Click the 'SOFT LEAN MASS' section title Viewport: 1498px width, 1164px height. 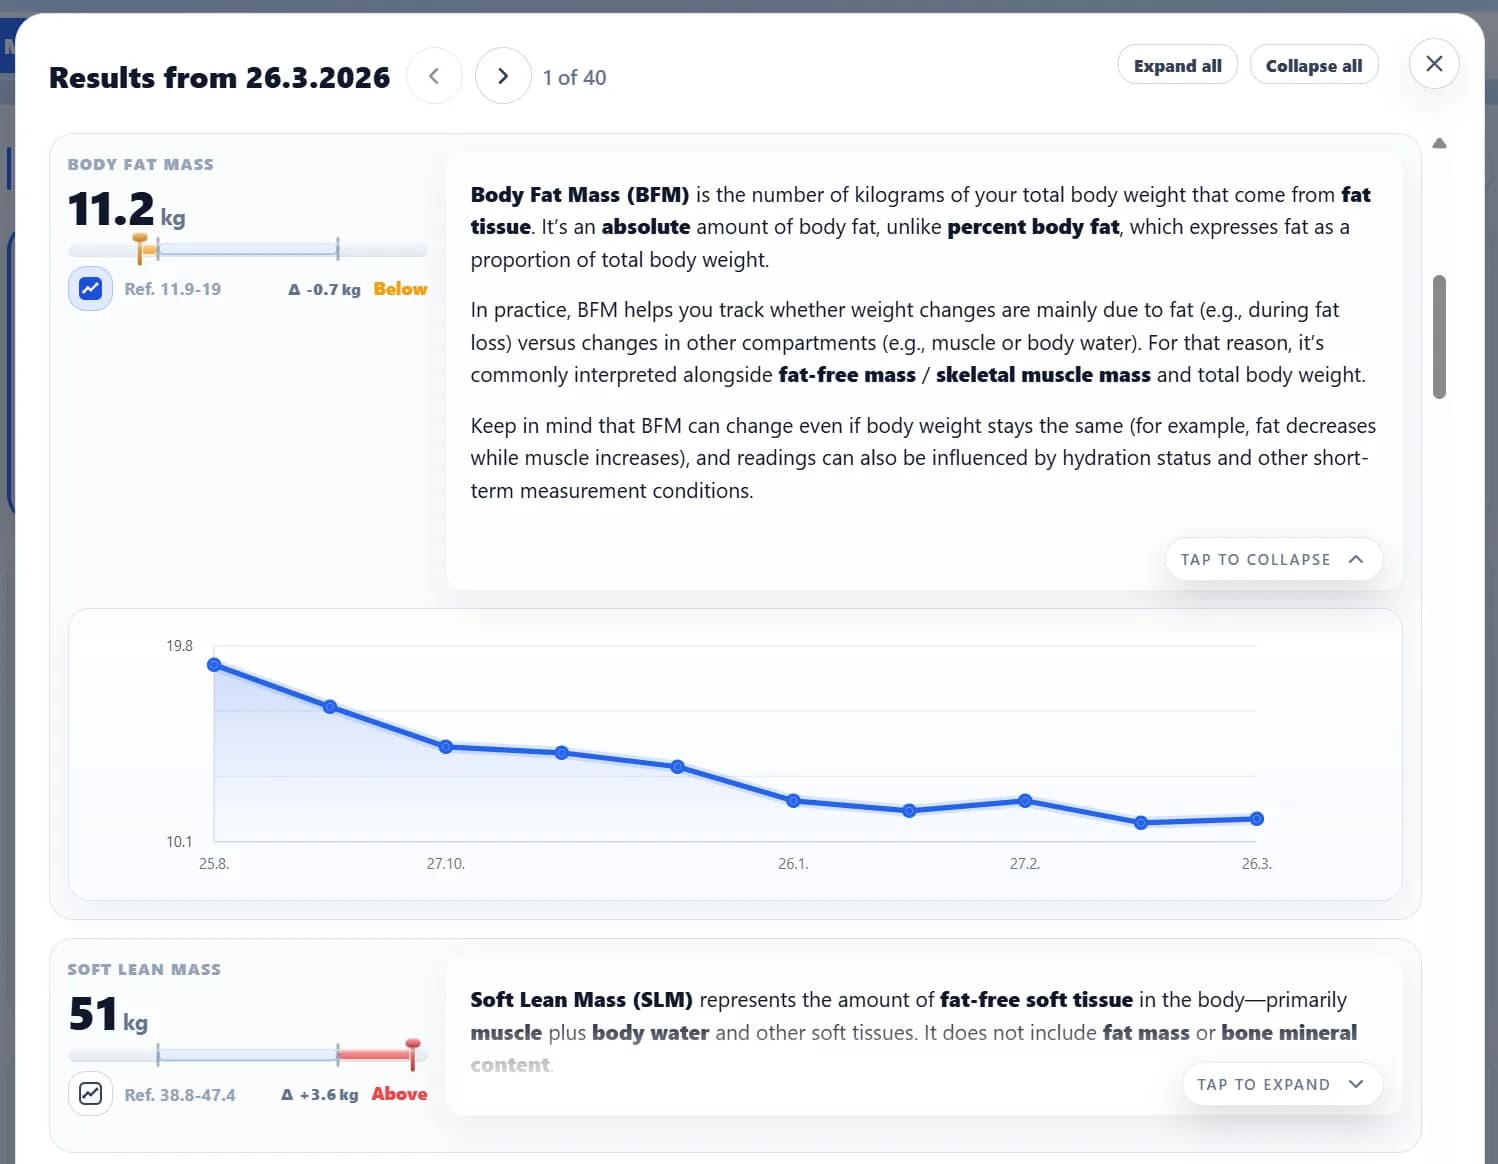point(144,969)
